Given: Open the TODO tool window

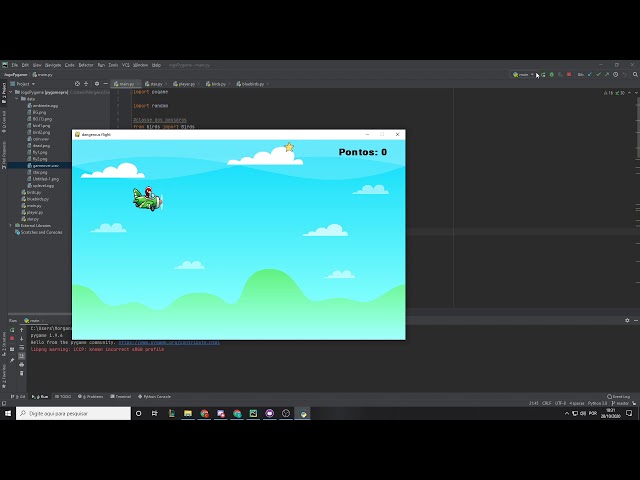Looking at the screenshot, I should pos(63,396).
